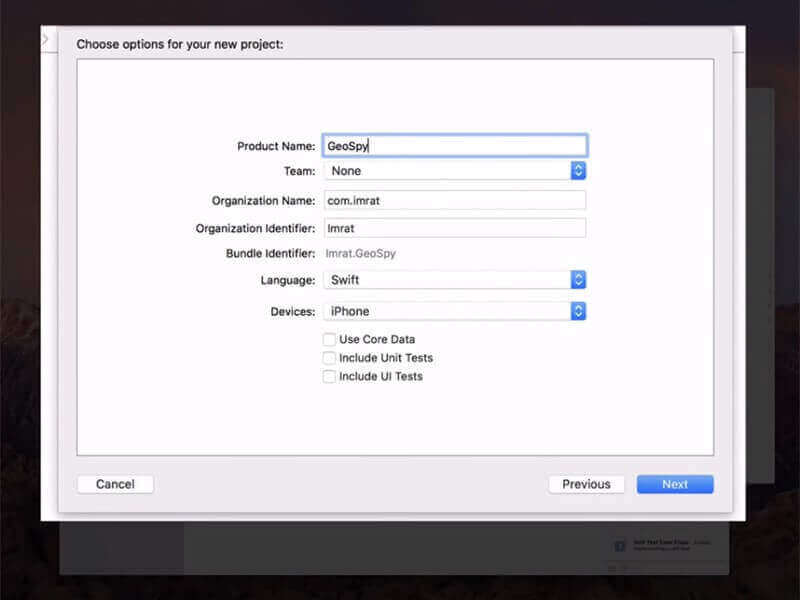
Task: Click the blue arrows on Team popup
Action: pyautogui.click(x=578, y=171)
